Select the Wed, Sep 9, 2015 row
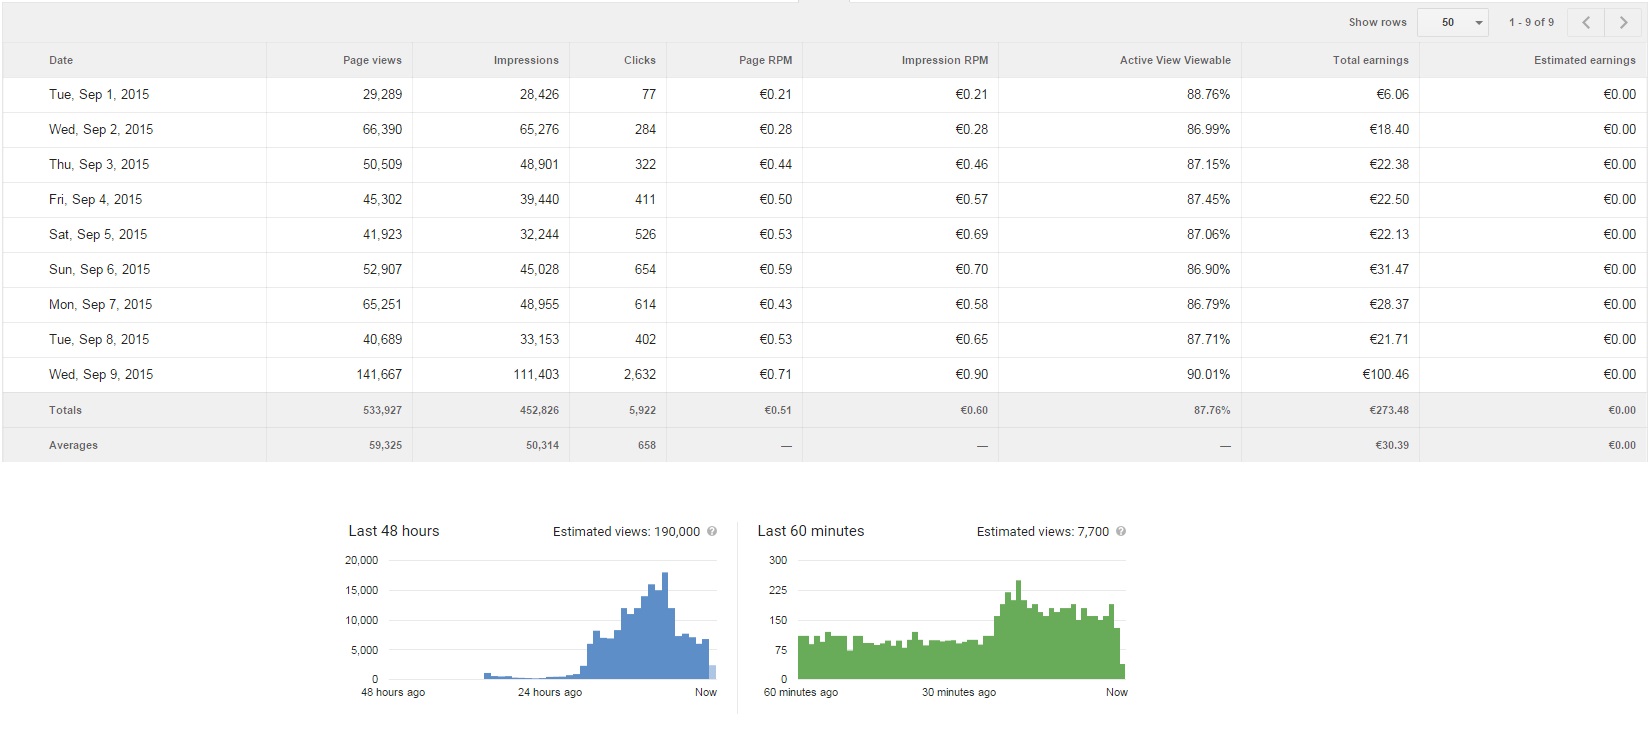1649x752 pixels. [101, 374]
